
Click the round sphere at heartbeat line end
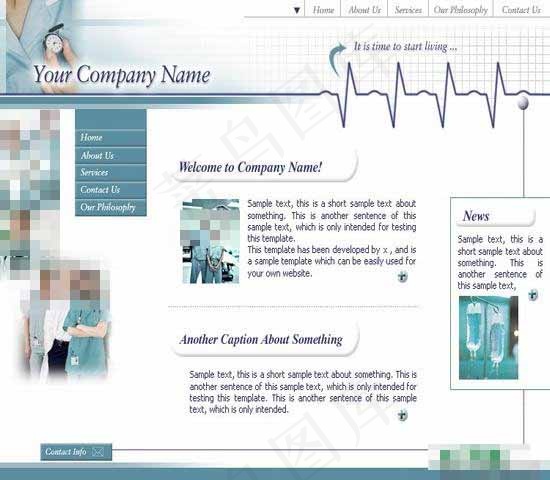523,103
